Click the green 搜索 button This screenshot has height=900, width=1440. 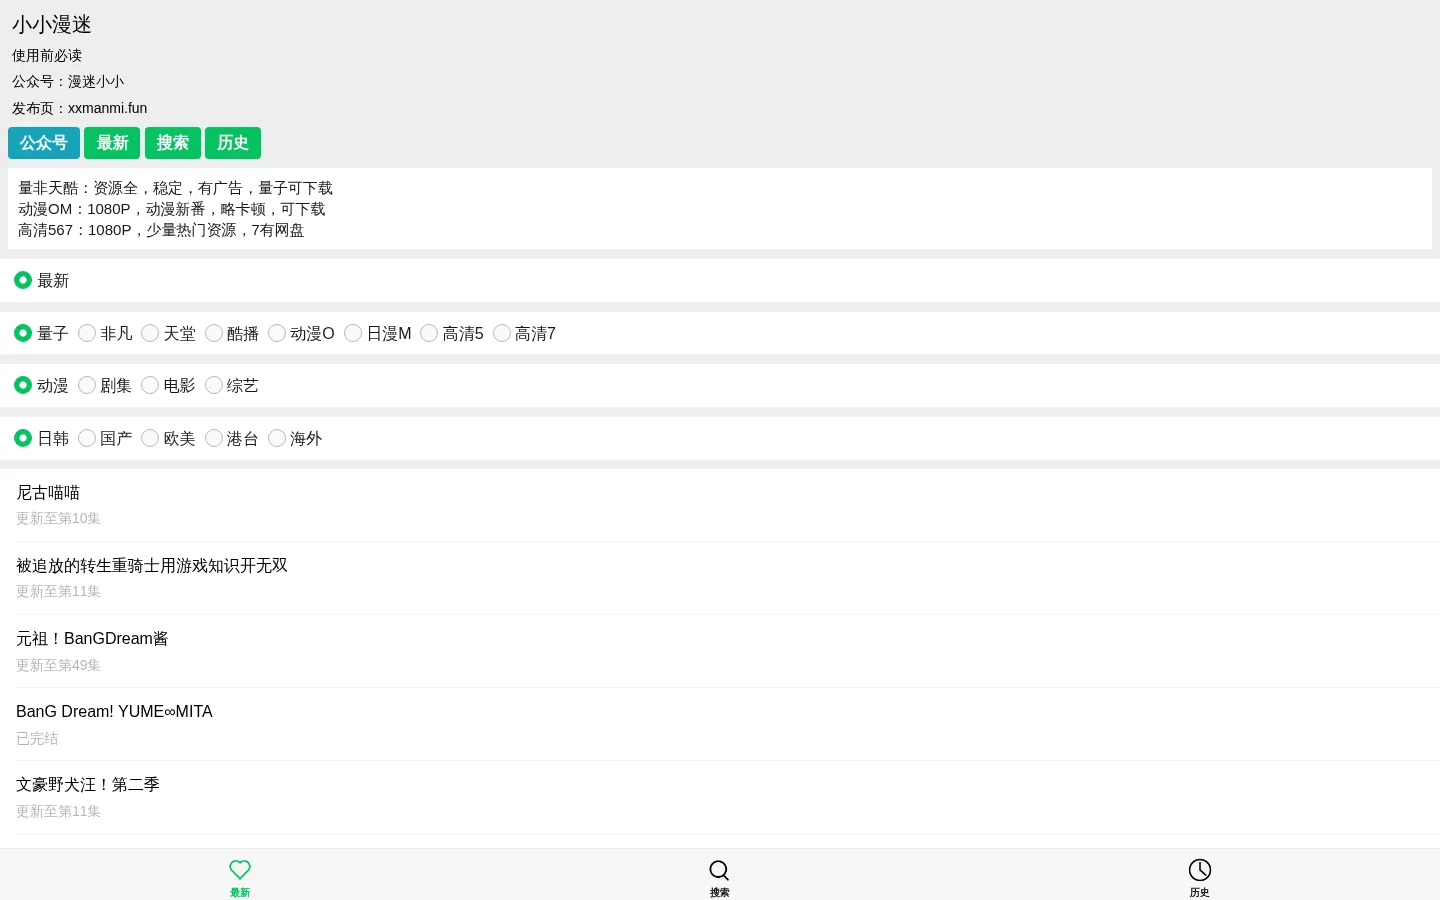click(x=173, y=143)
